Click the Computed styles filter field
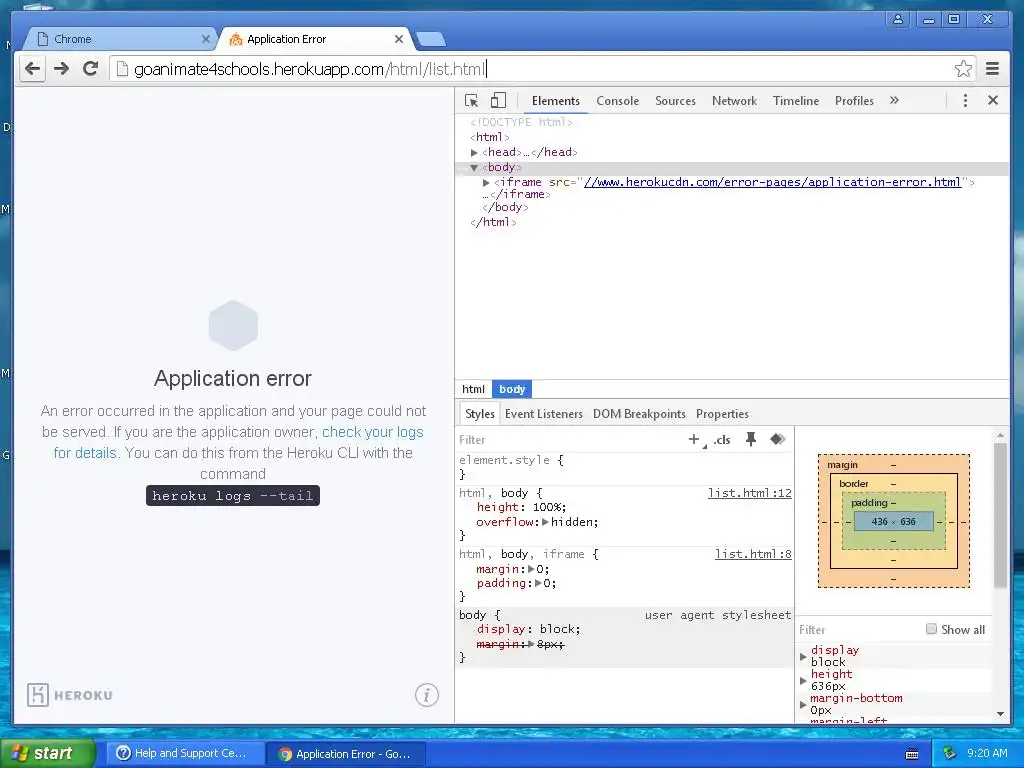The width and height of the screenshot is (1024, 768). coord(856,630)
